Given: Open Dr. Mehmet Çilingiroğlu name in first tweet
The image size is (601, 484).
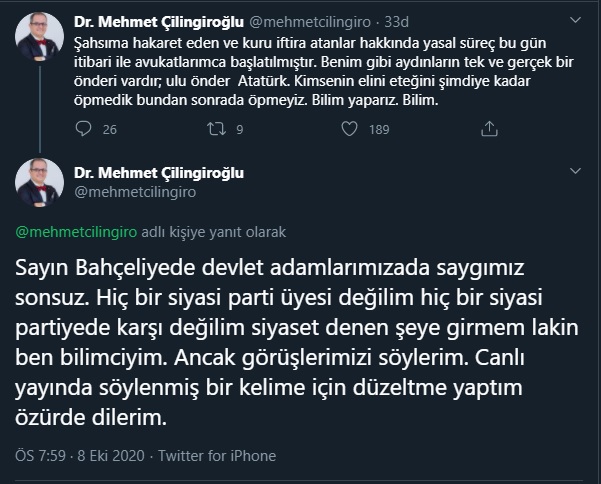Looking at the screenshot, I should click(x=153, y=19).
